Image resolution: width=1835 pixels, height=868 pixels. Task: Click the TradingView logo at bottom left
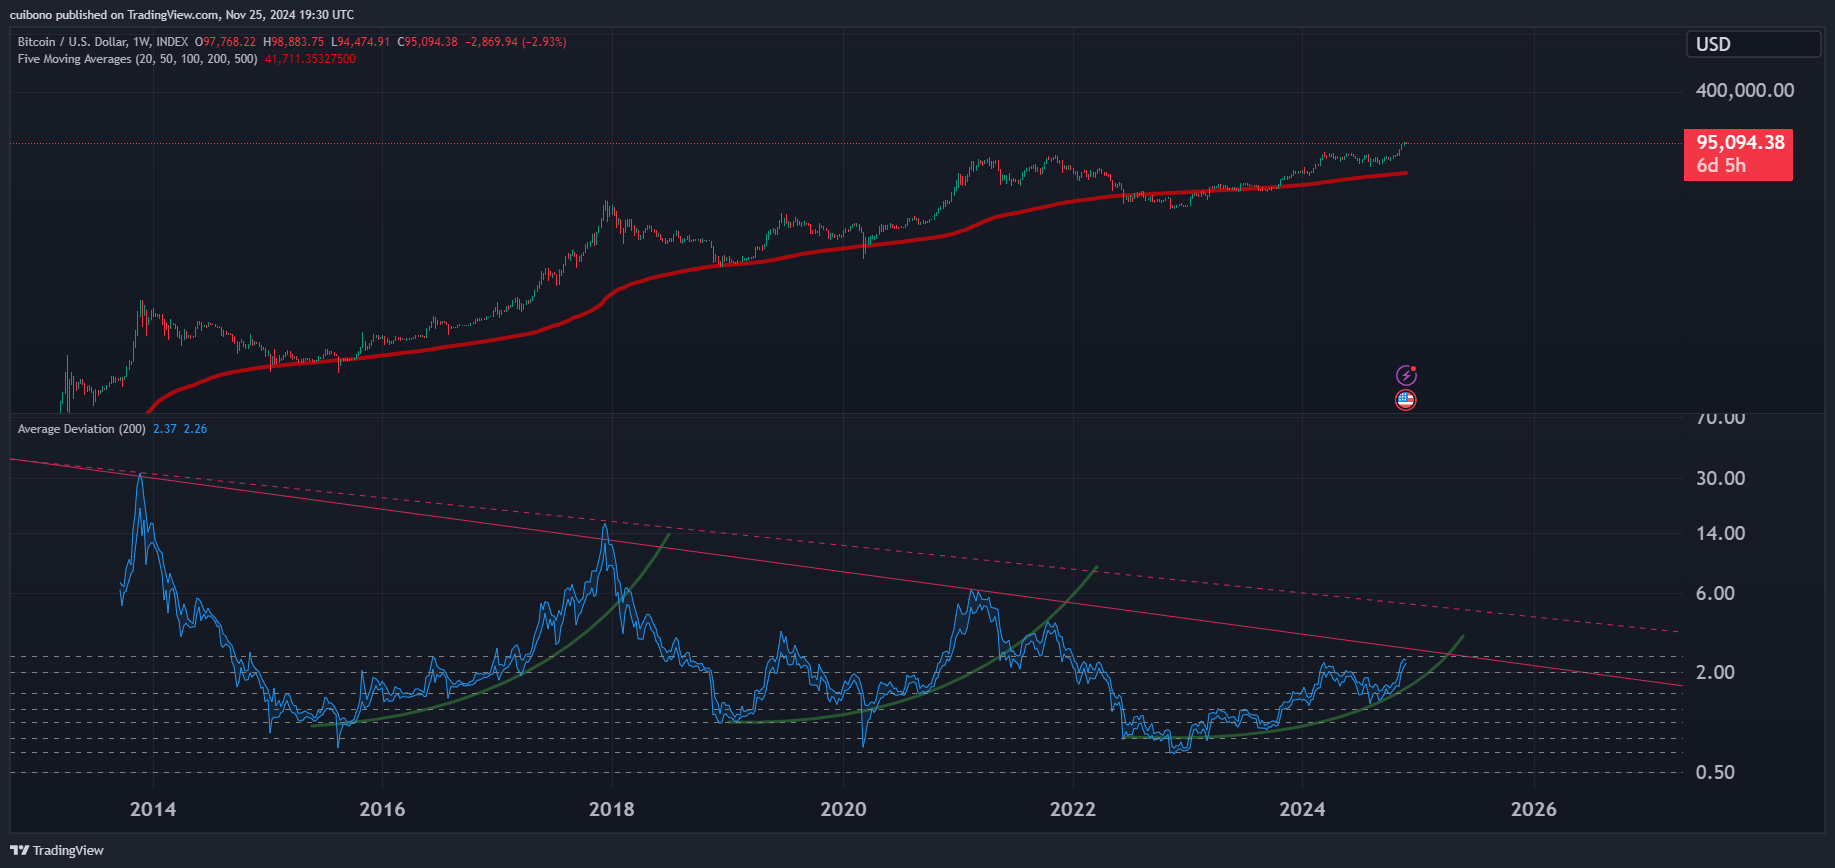pyautogui.click(x=57, y=850)
